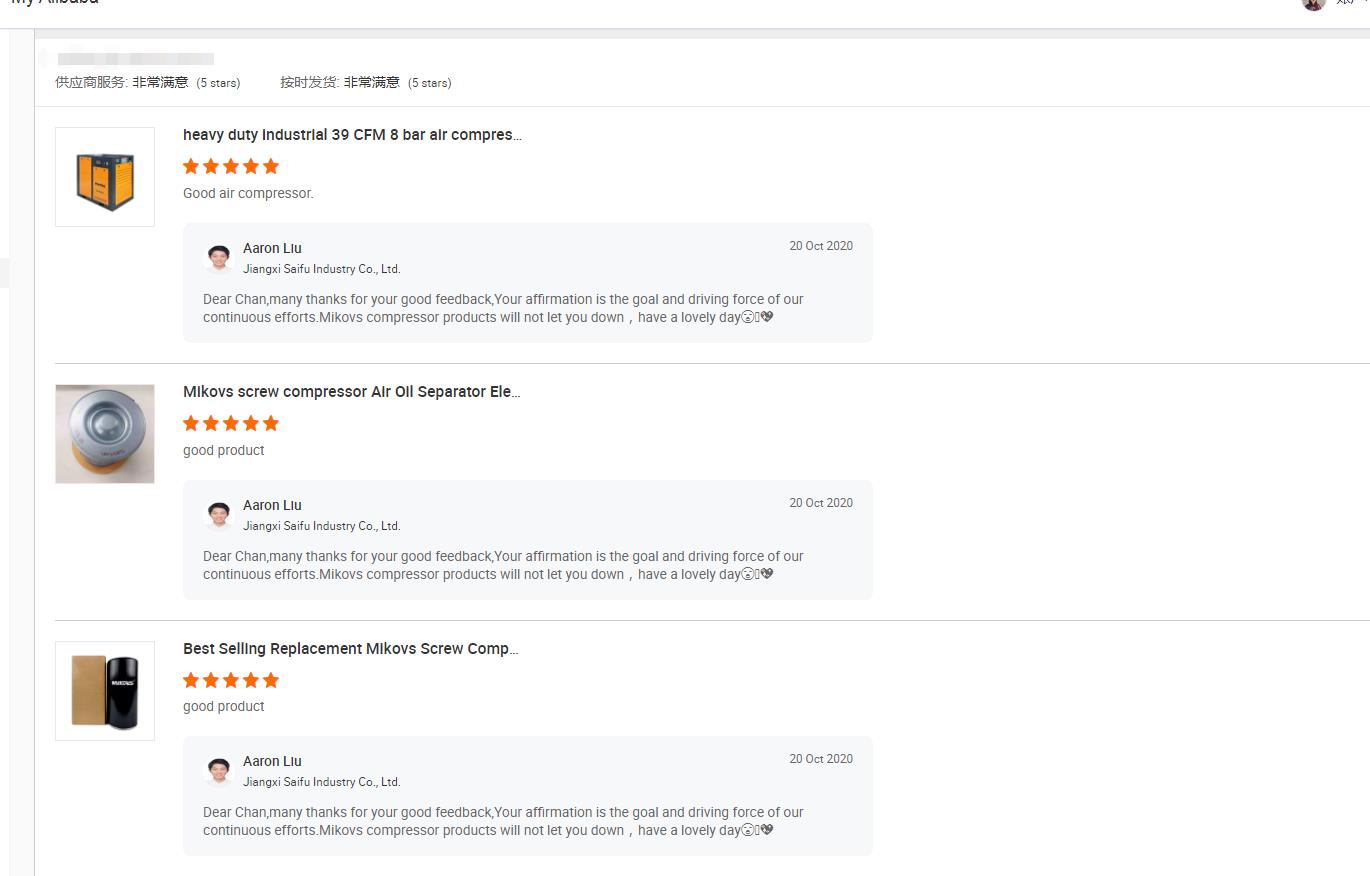The width and height of the screenshot is (1370, 876).
Task: Open the Air Oil Separator product thumbnail
Action: pos(105,434)
